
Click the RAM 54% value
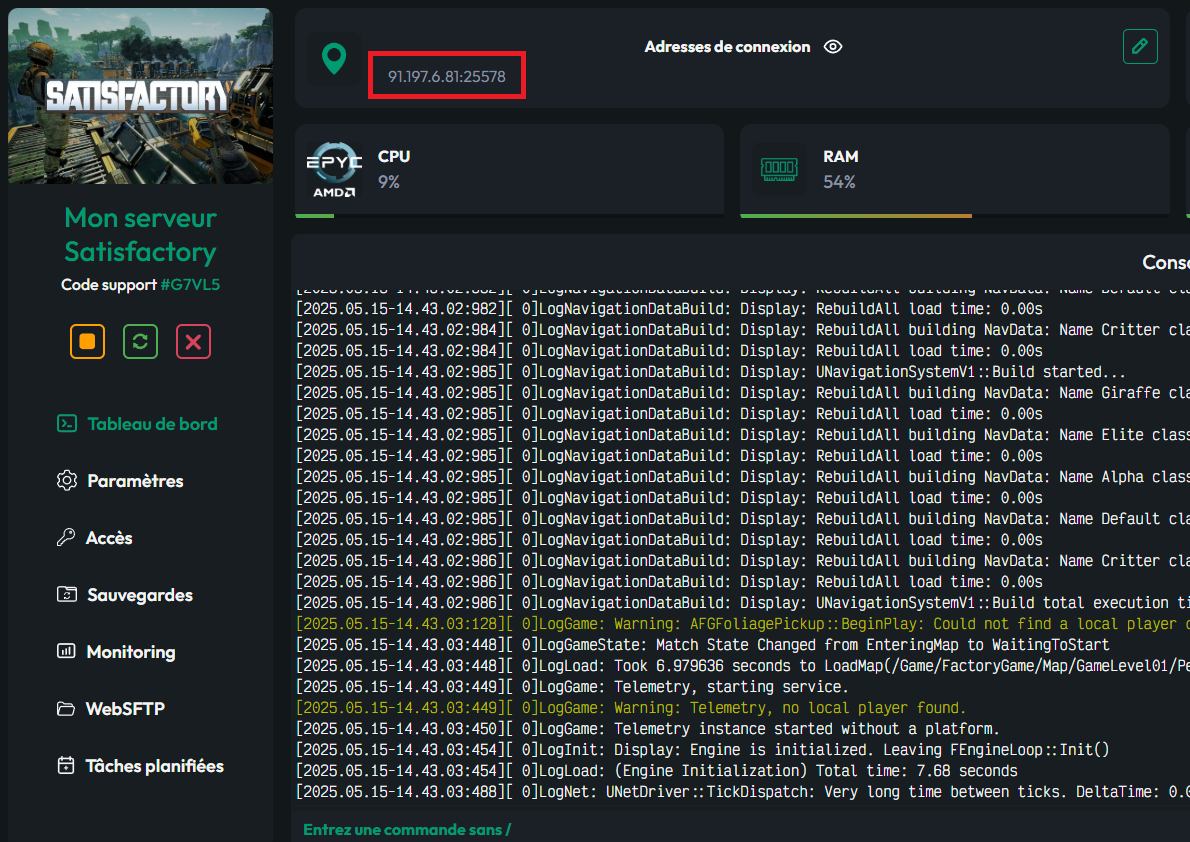coord(839,182)
